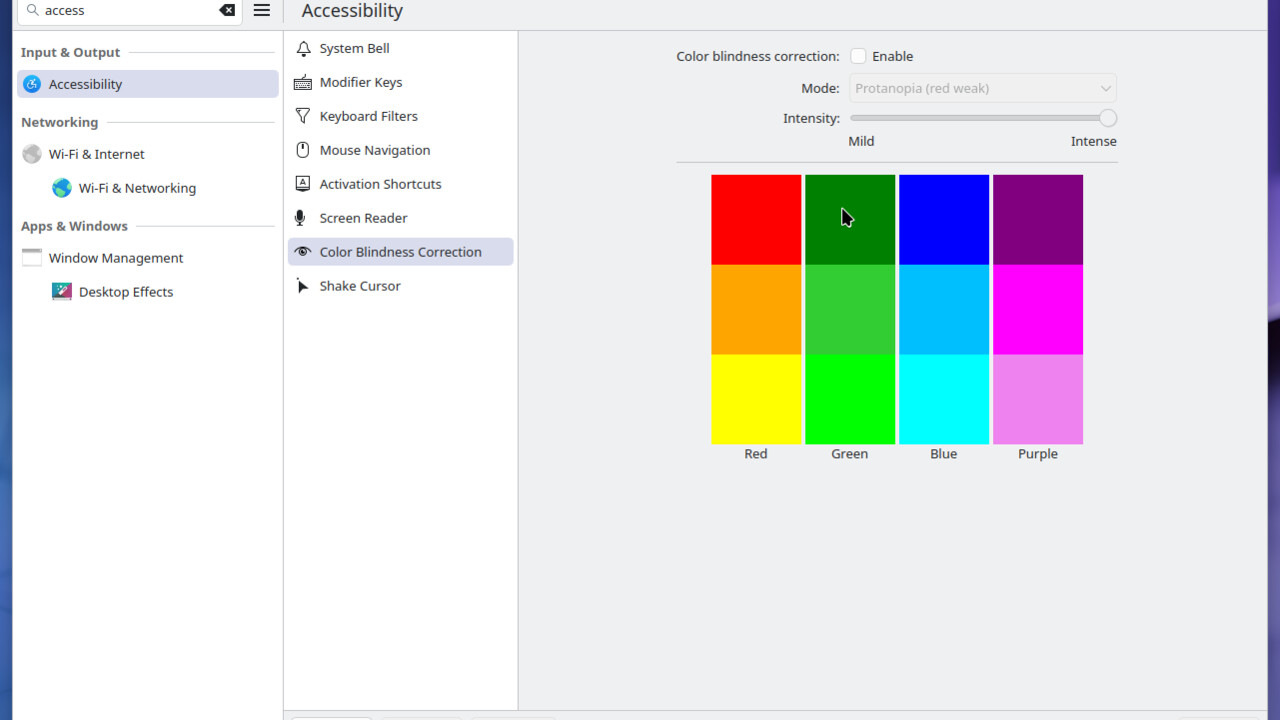Click the Screen Reader microphone icon

[300, 218]
